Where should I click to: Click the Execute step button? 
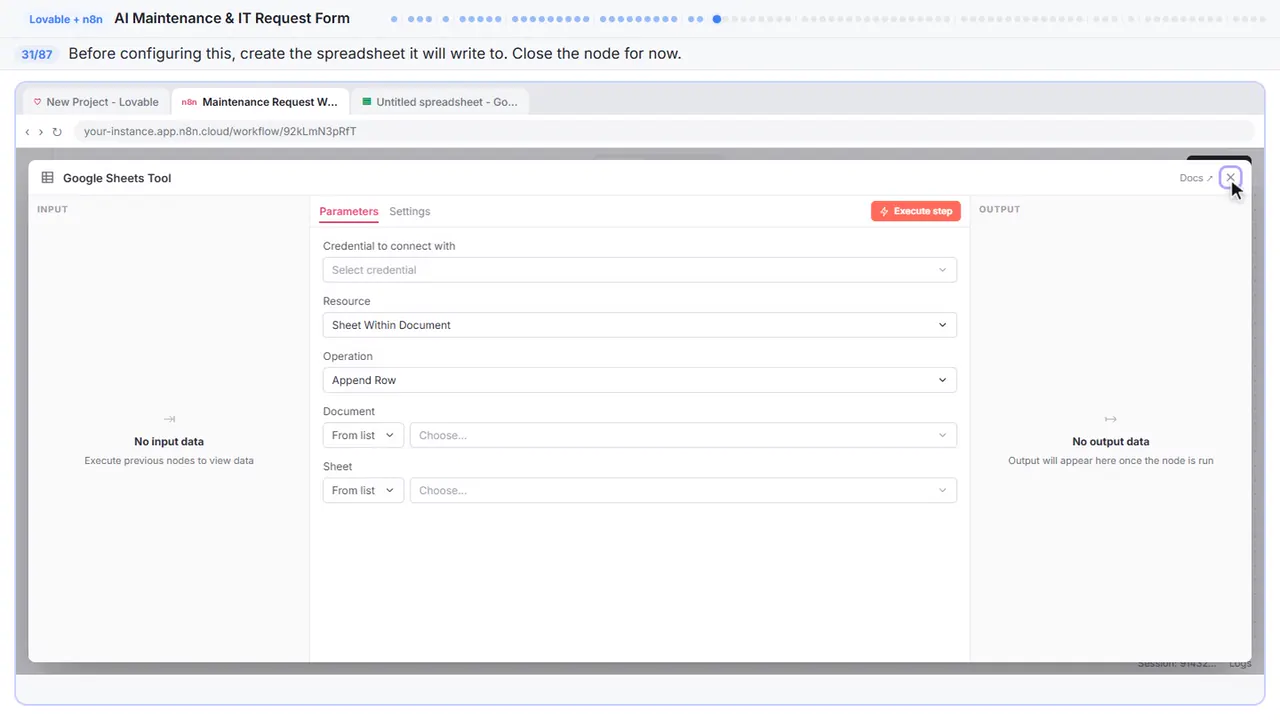point(916,211)
